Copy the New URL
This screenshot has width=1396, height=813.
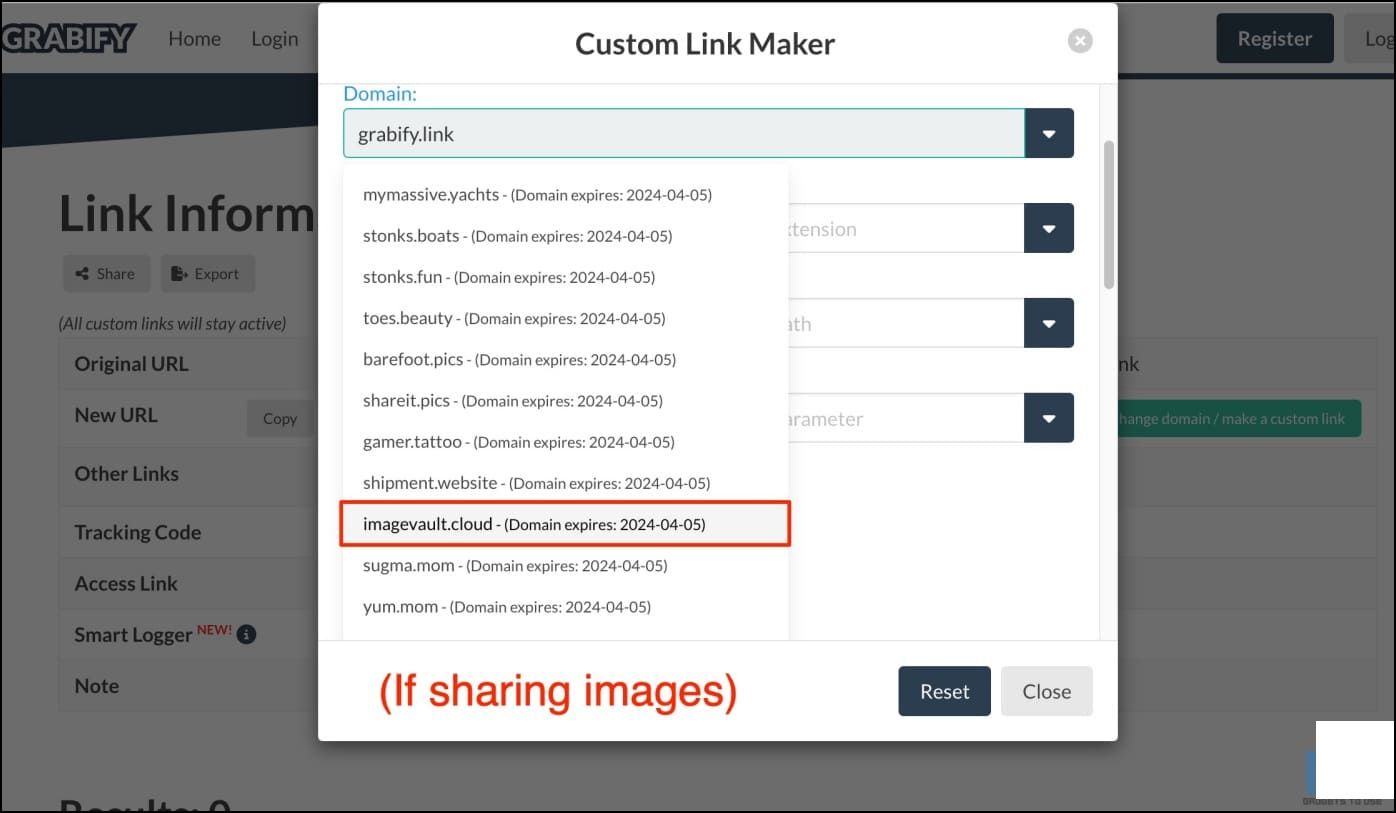pyautogui.click(x=280, y=419)
